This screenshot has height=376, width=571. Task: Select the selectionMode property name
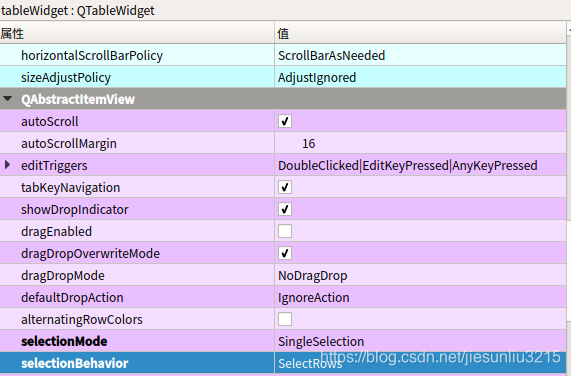[x=64, y=341]
